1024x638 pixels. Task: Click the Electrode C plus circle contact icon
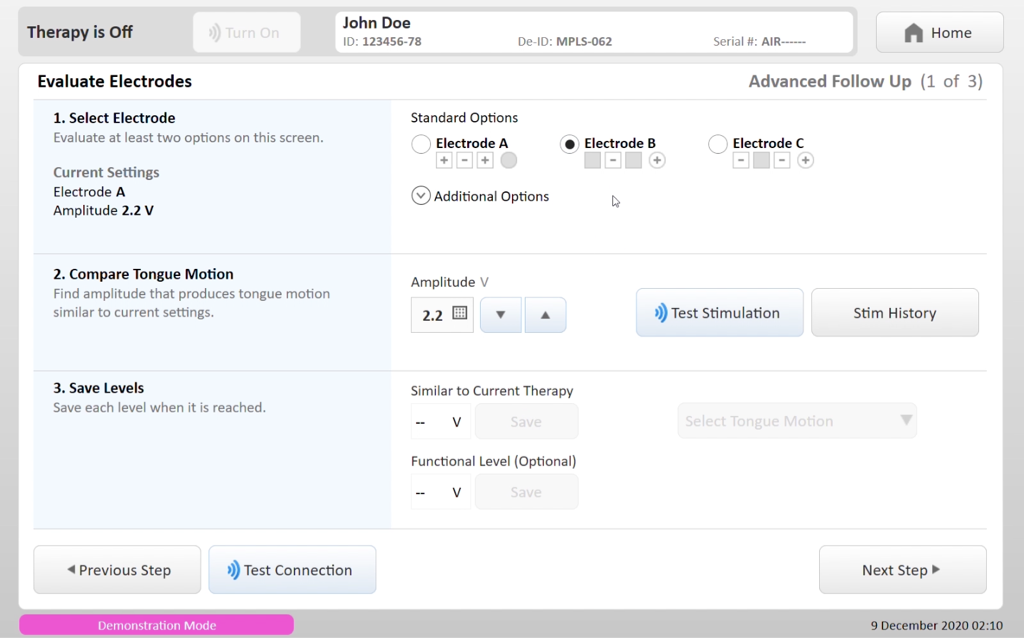coord(805,160)
